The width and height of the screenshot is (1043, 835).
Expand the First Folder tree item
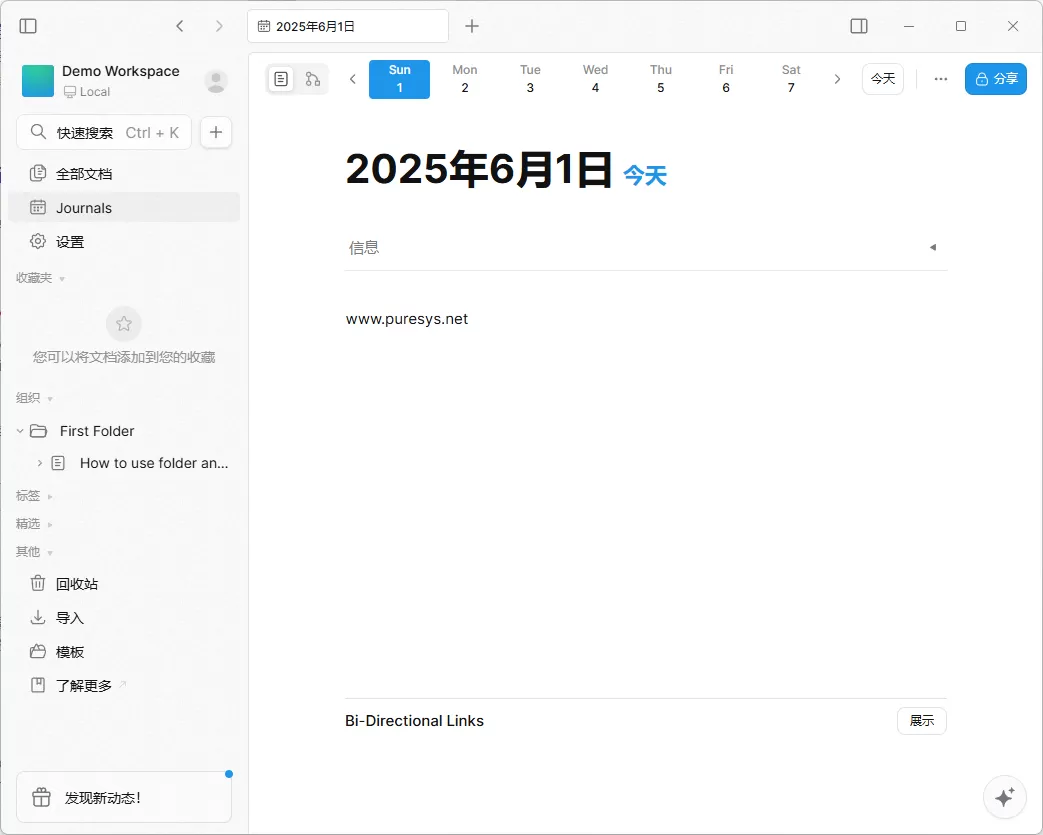(x=19, y=430)
